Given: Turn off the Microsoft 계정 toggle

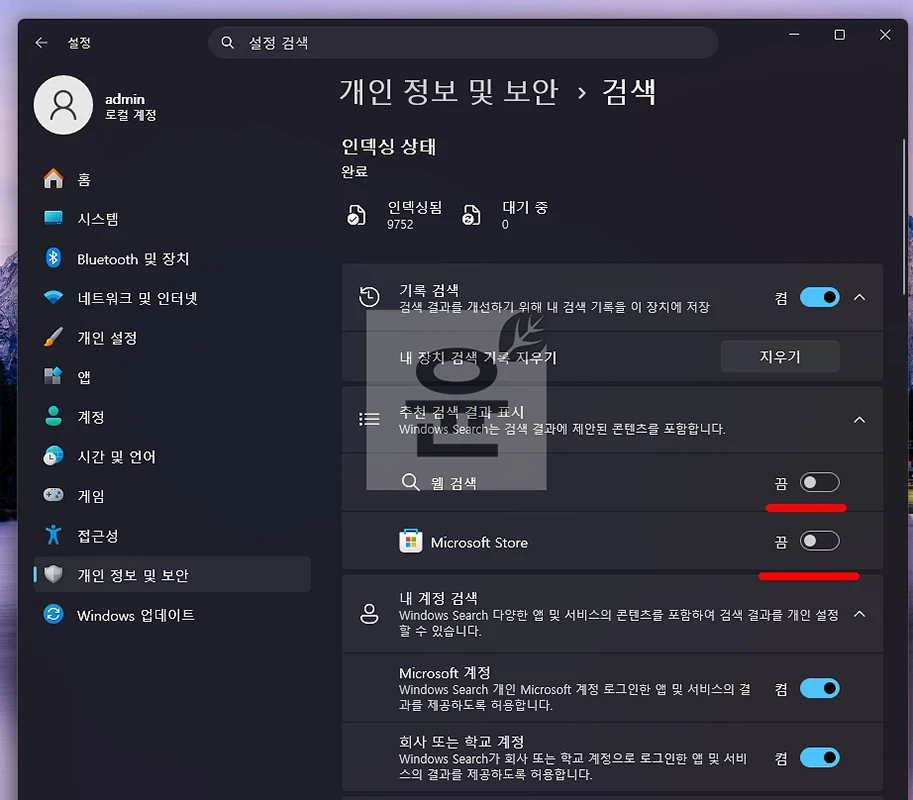Looking at the screenshot, I should coord(820,689).
